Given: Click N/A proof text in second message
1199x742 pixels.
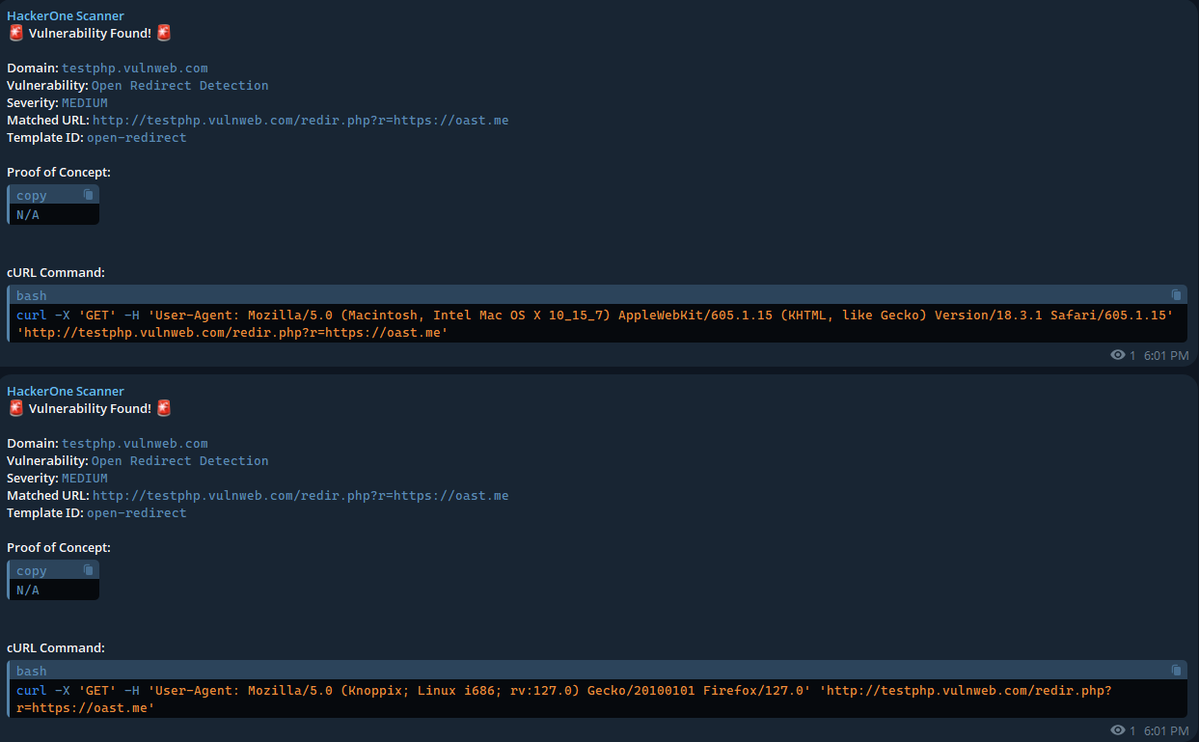Looking at the screenshot, I should (28, 591).
